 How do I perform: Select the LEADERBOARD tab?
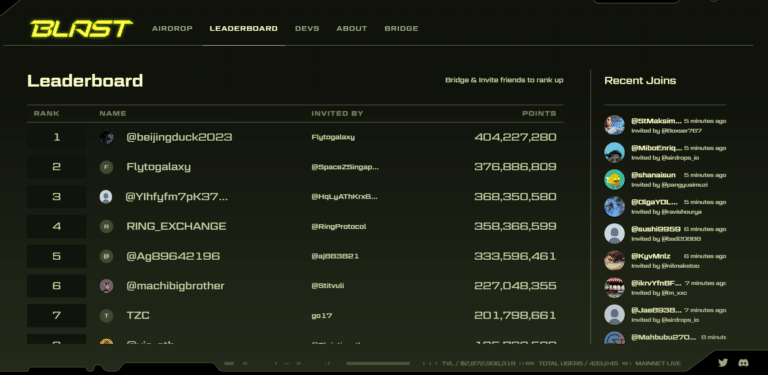(x=243, y=28)
